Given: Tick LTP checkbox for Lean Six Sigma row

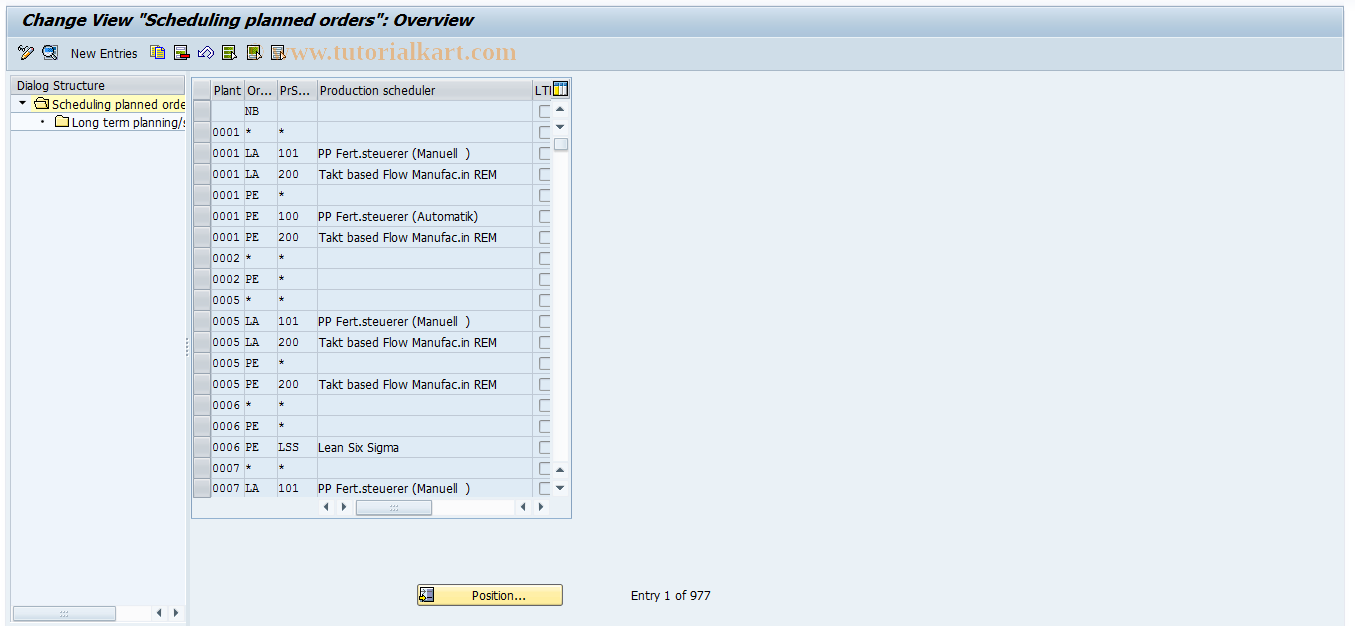Looking at the screenshot, I should click(545, 447).
